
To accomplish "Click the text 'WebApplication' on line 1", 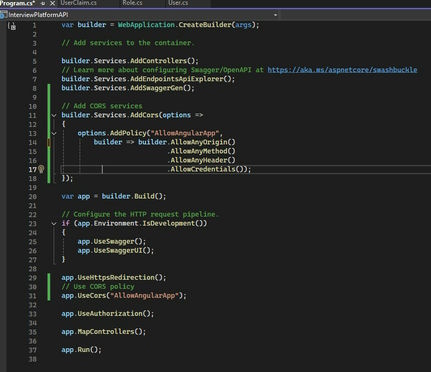I will point(146,25).
